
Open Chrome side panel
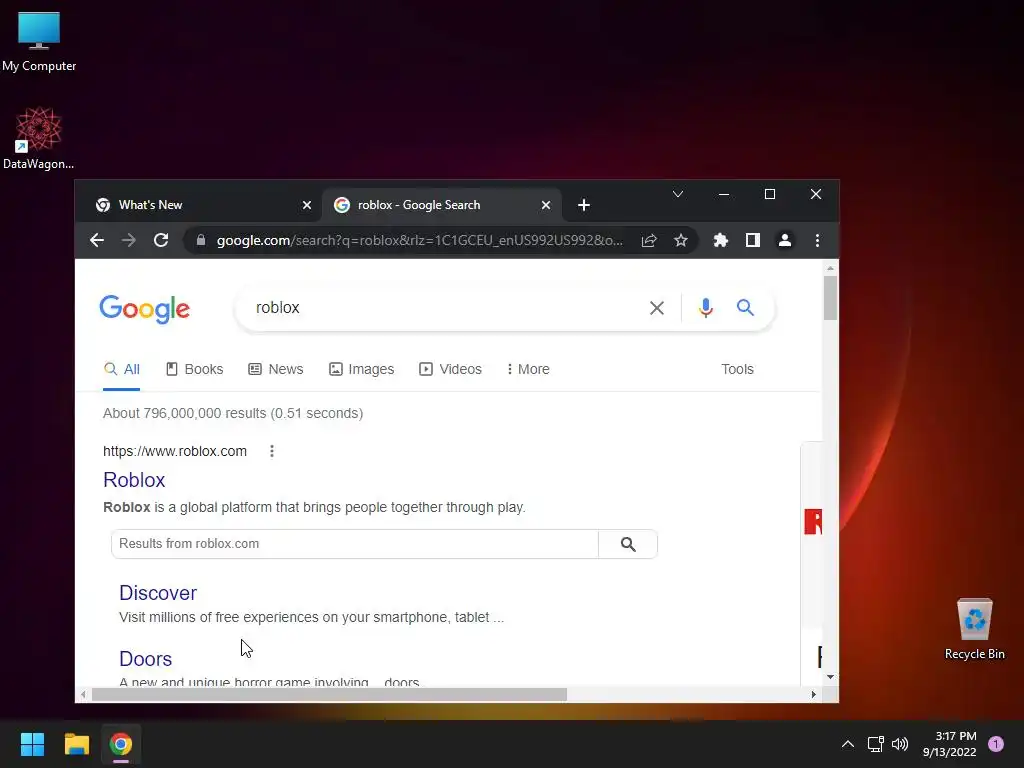(x=752, y=240)
